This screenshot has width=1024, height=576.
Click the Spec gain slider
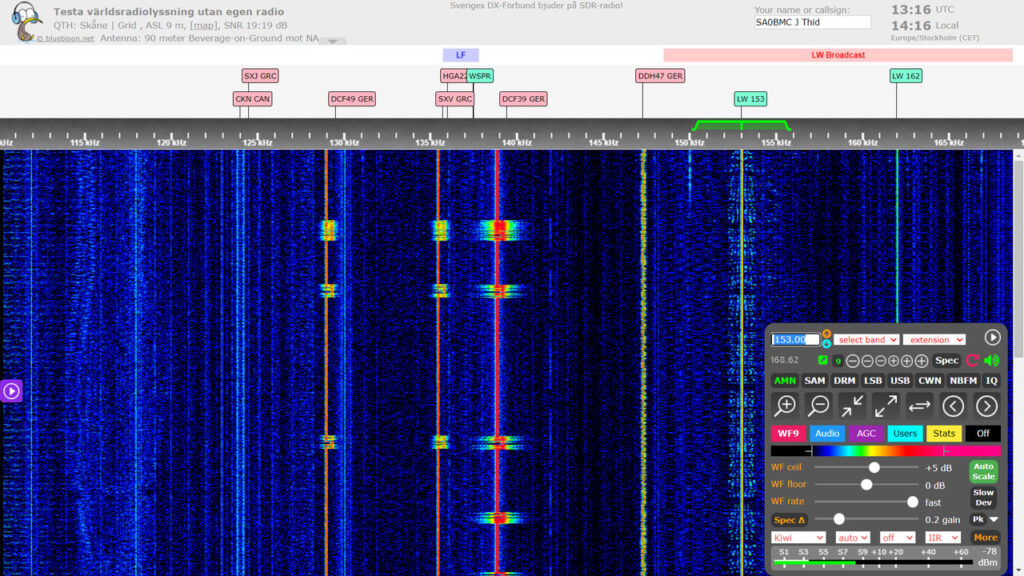click(x=867, y=519)
